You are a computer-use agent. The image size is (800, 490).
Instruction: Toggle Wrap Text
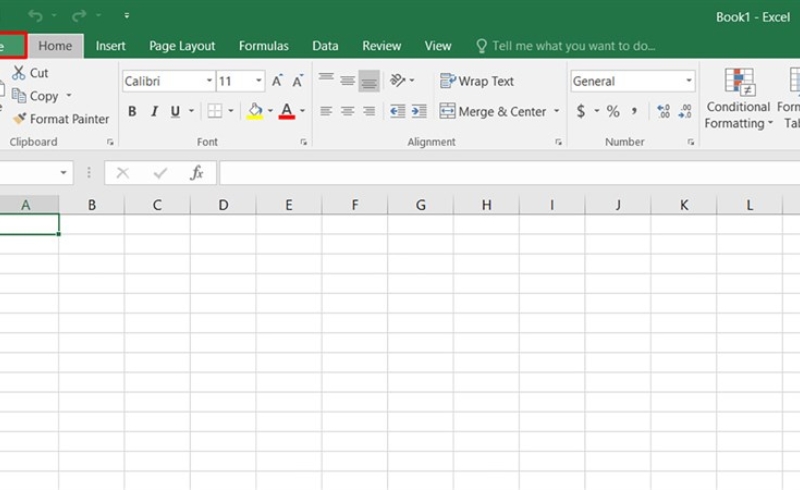pos(477,81)
